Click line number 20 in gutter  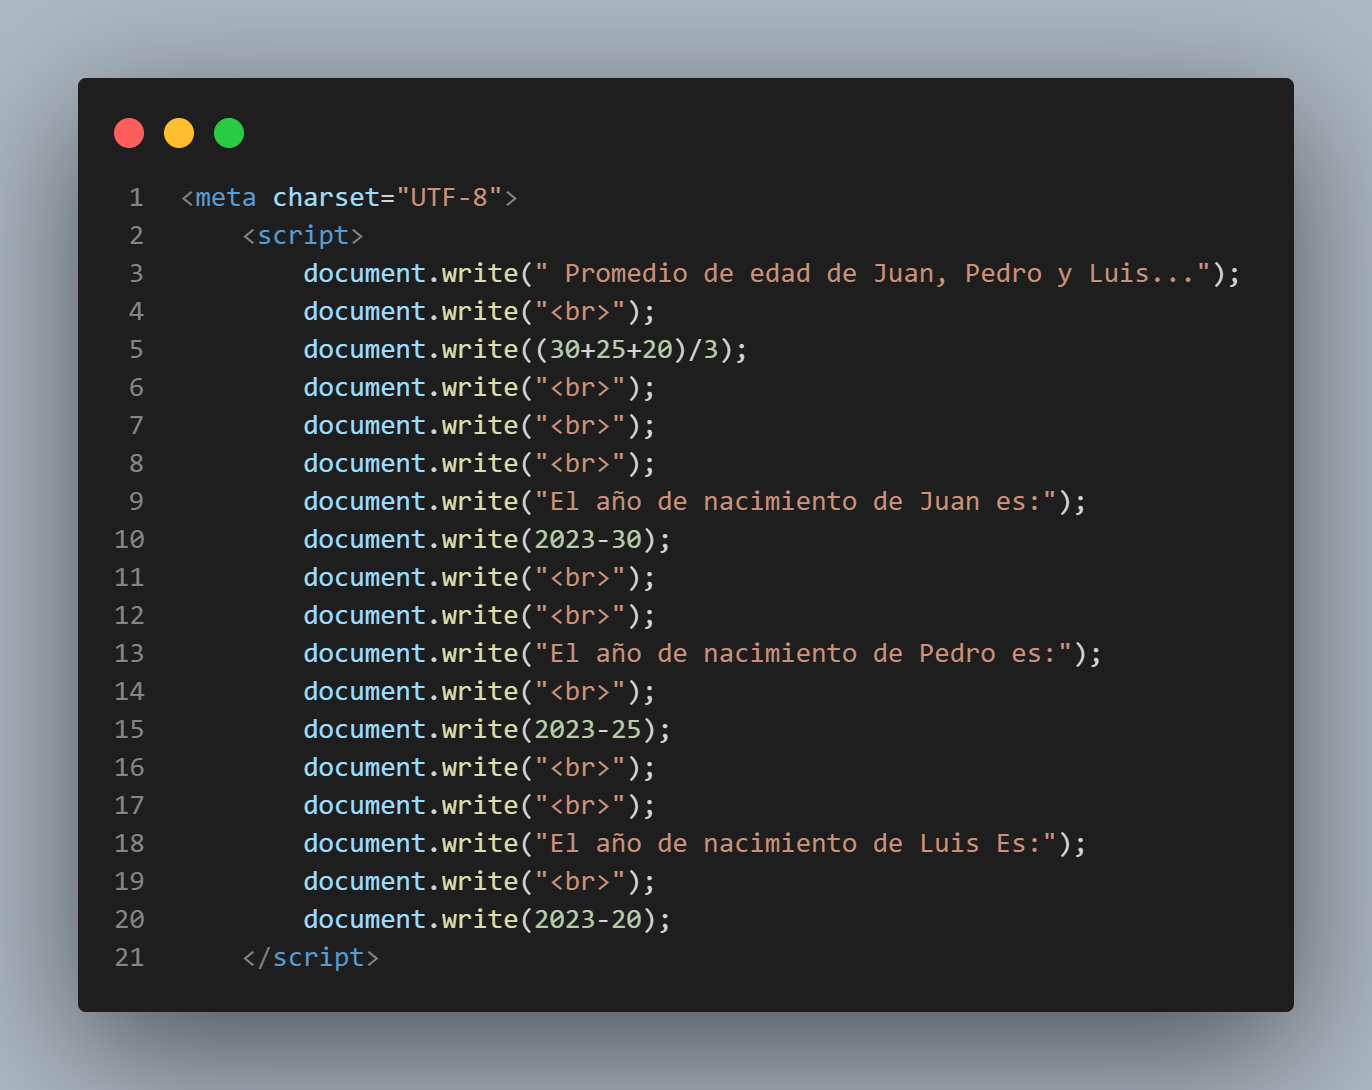pos(129,920)
